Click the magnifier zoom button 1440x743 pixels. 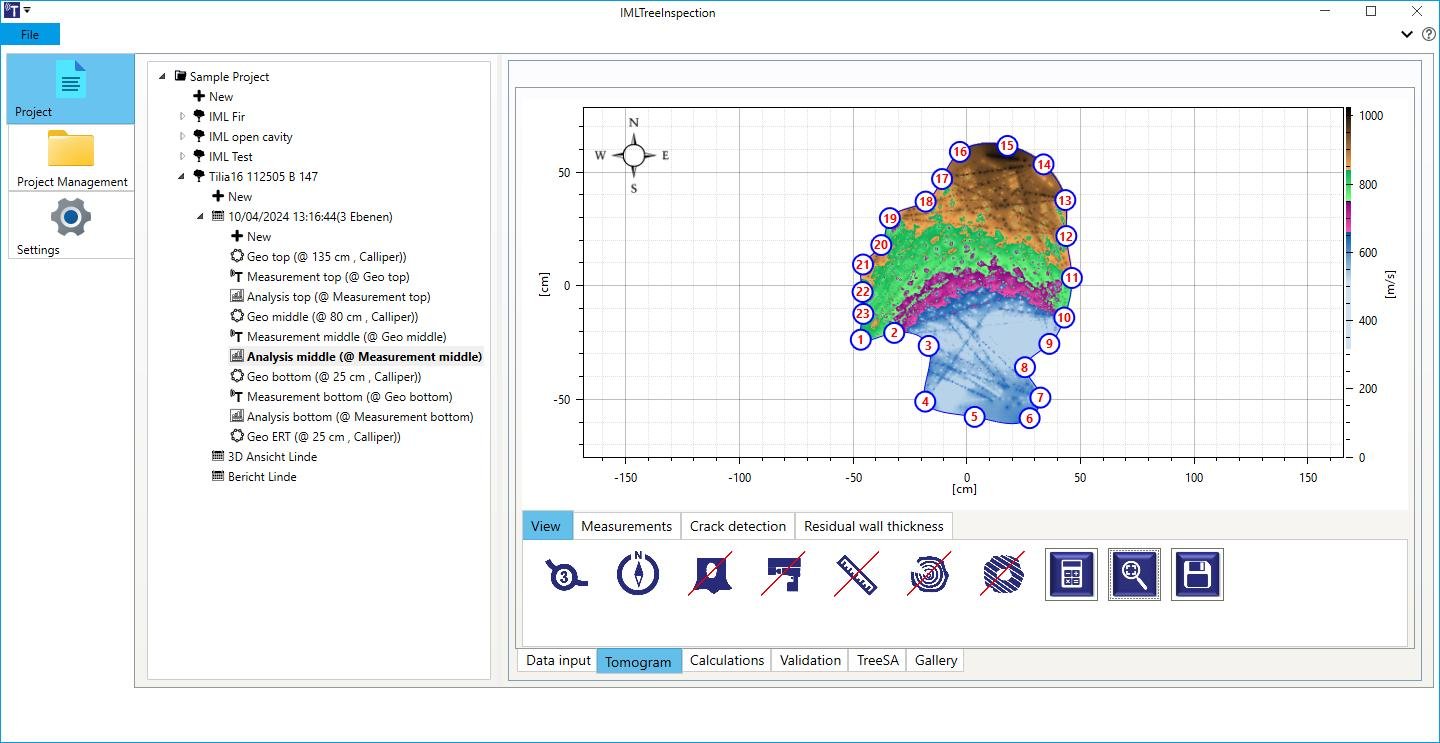[x=1134, y=574]
